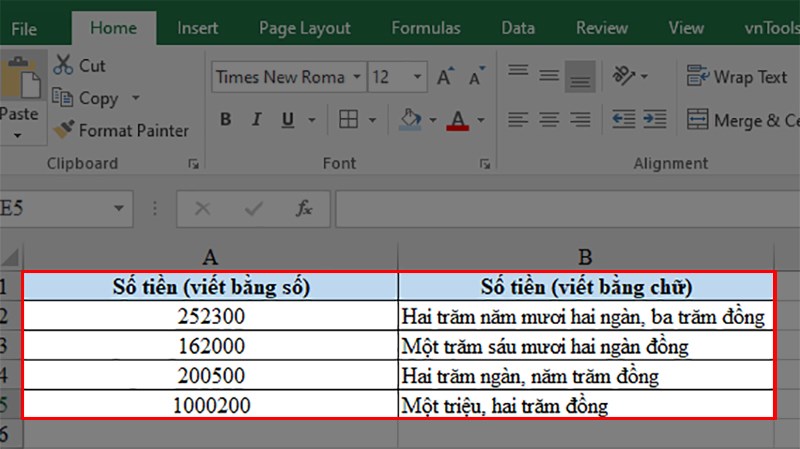Viewport: 800px width, 449px height.
Task: Switch to the Formulas tab
Action: click(426, 28)
